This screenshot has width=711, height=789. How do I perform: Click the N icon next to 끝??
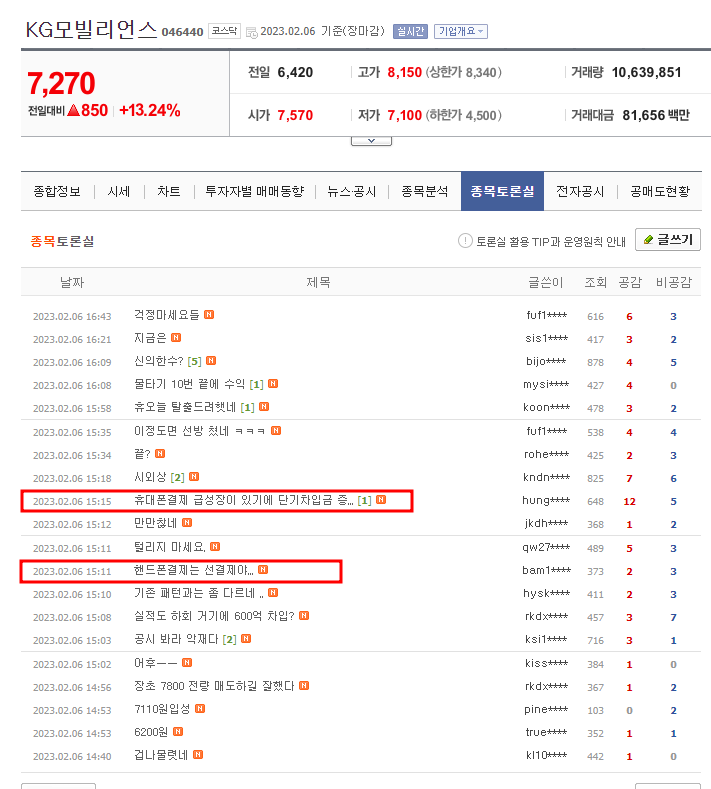[160, 454]
